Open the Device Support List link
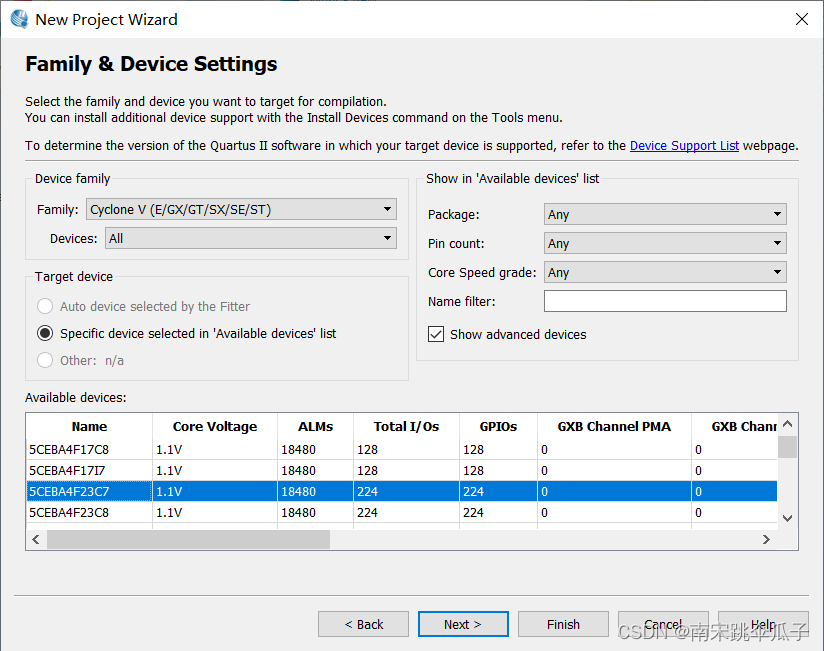This screenshot has width=824, height=651. pyautogui.click(x=684, y=146)
